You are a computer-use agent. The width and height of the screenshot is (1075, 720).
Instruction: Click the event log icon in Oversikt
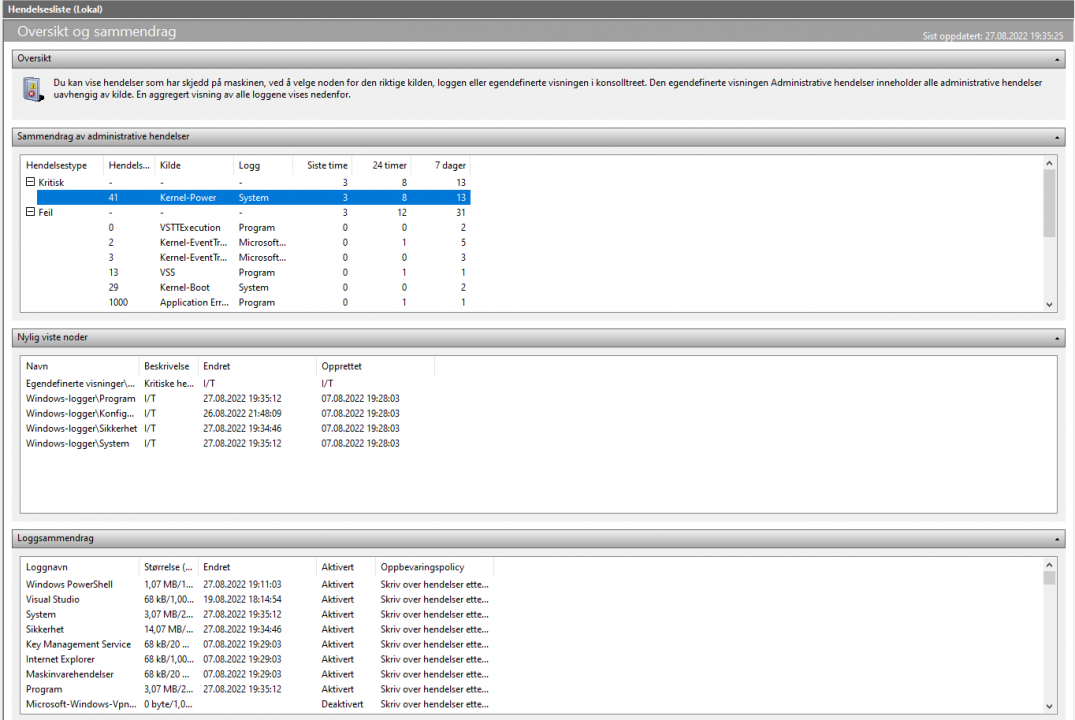[33, 90]
